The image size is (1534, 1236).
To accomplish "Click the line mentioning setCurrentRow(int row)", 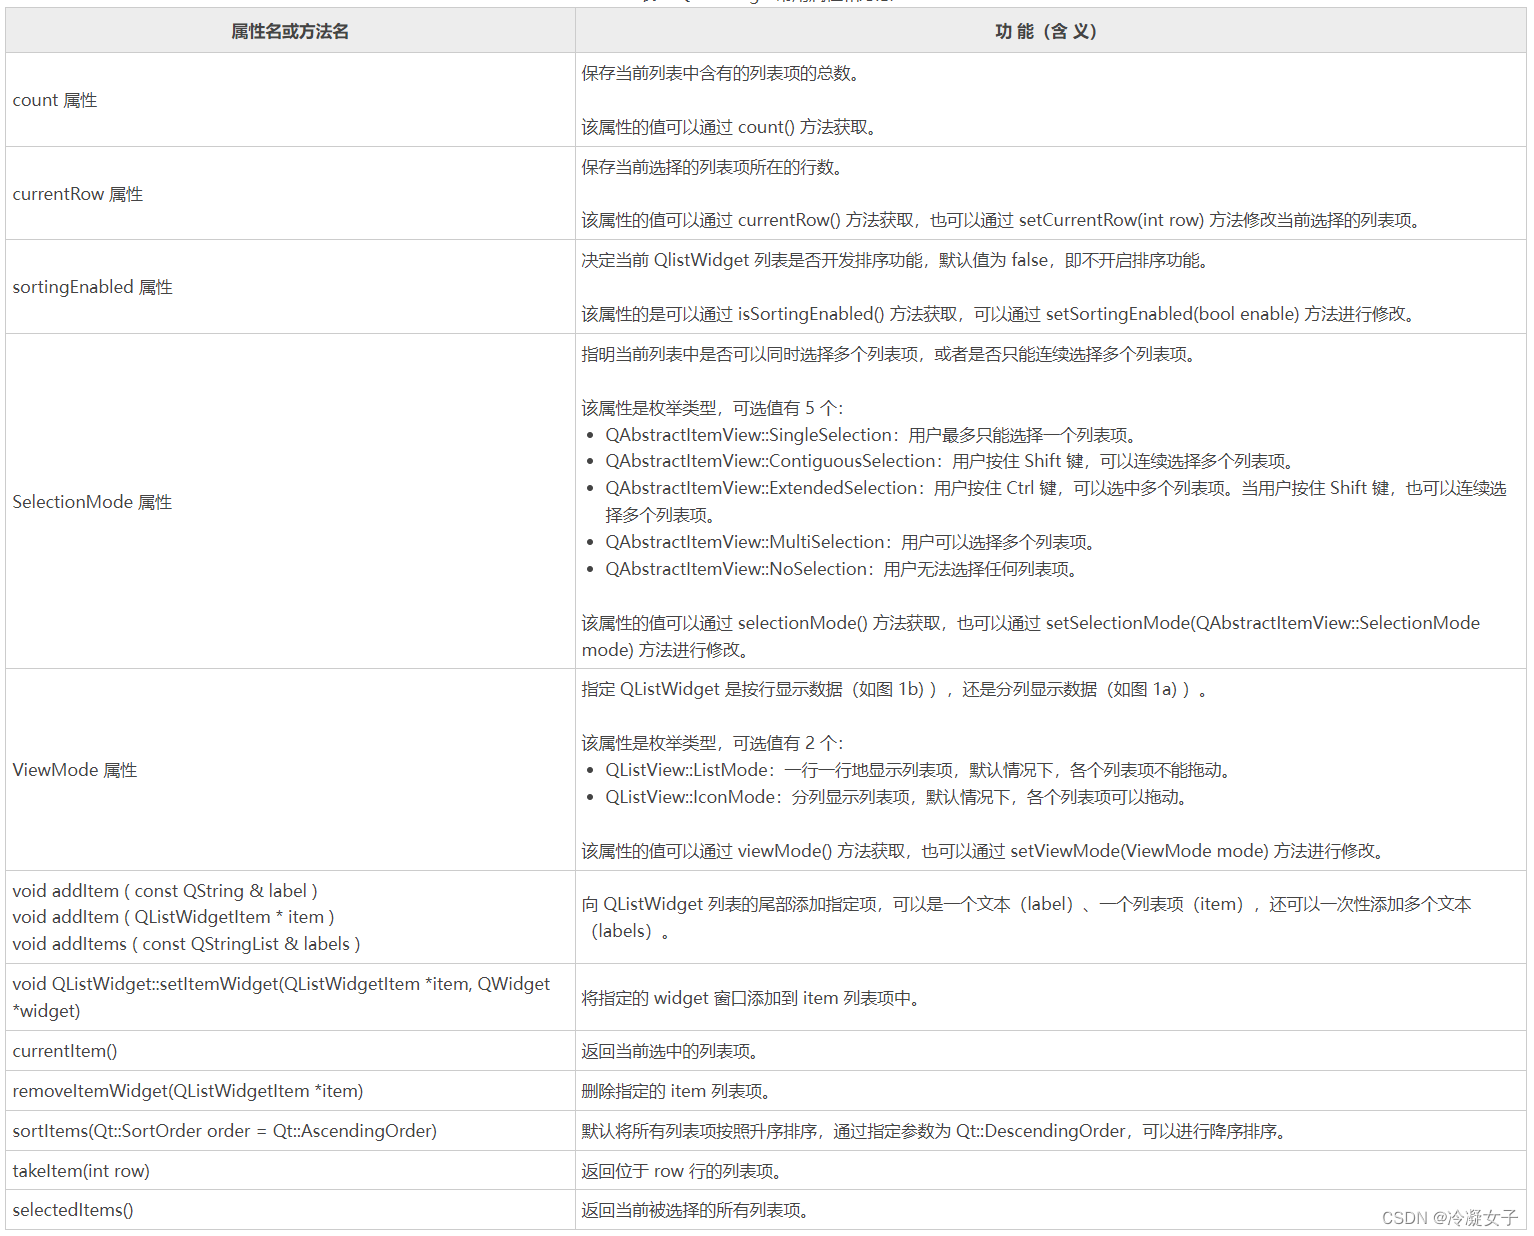I will [1003, 220].
